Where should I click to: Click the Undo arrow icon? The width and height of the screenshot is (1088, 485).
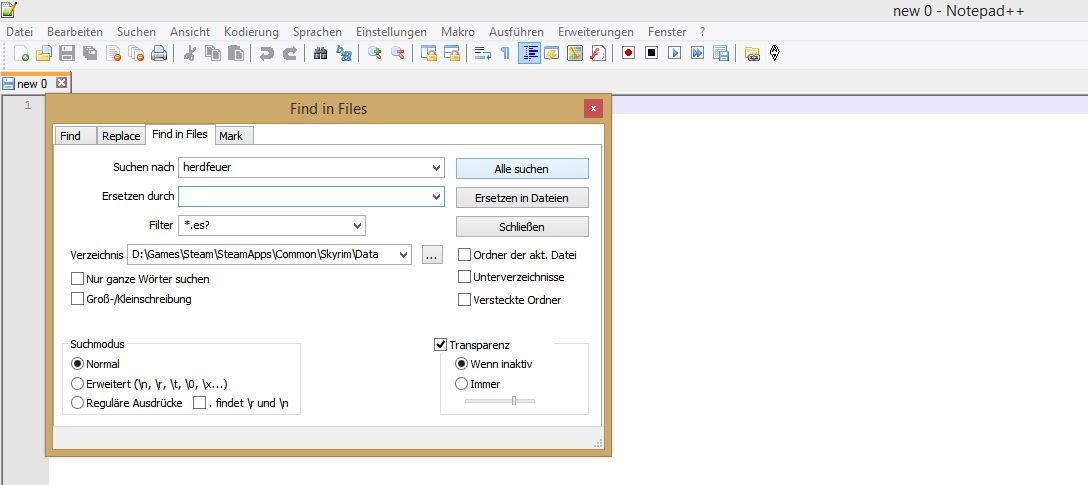[266, 54]
